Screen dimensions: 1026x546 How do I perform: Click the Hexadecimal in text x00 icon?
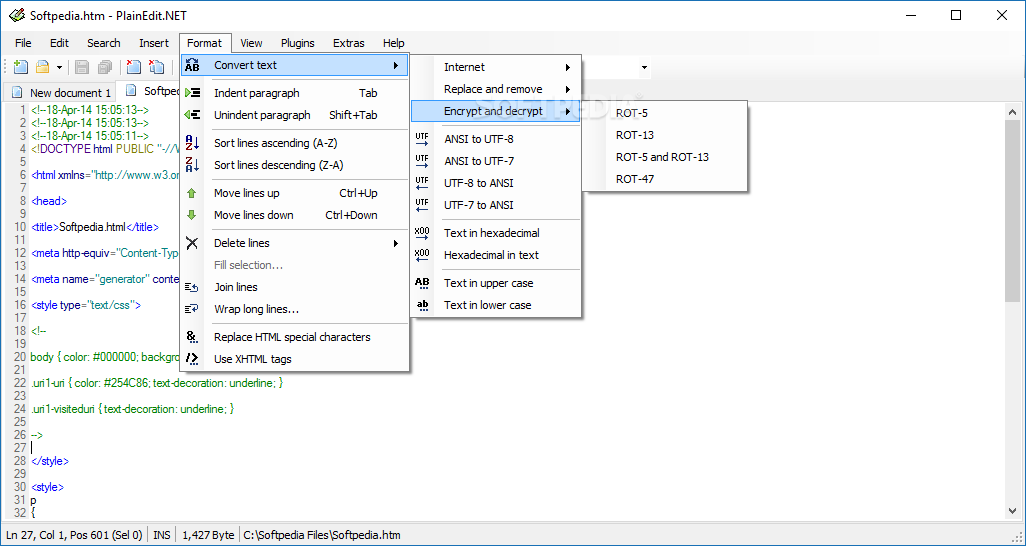[422, 255]
